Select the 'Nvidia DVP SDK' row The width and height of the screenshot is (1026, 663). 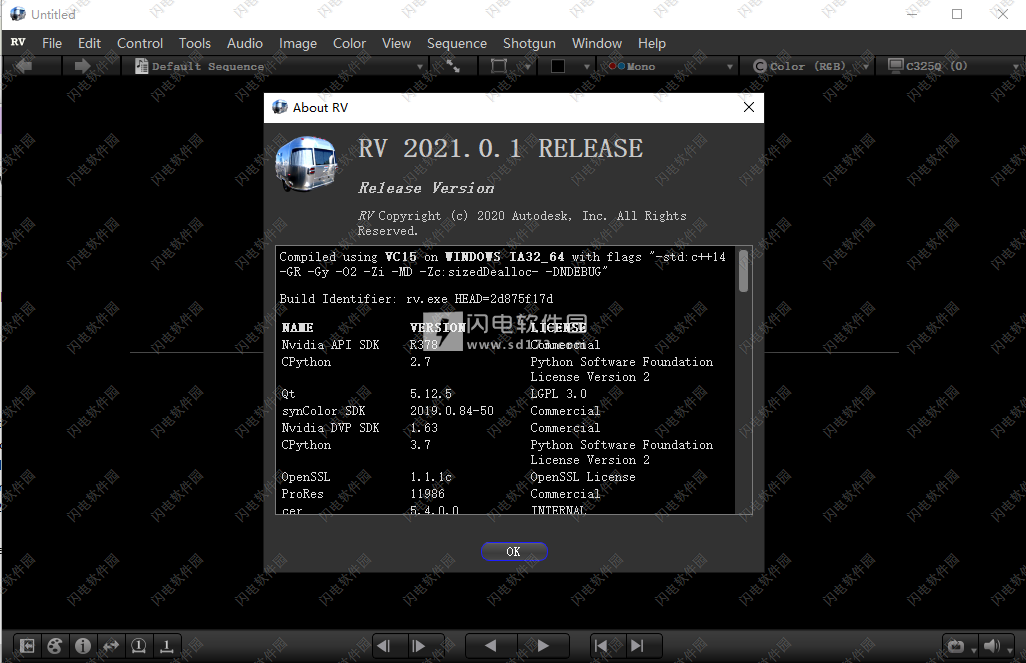coord(440,428)
